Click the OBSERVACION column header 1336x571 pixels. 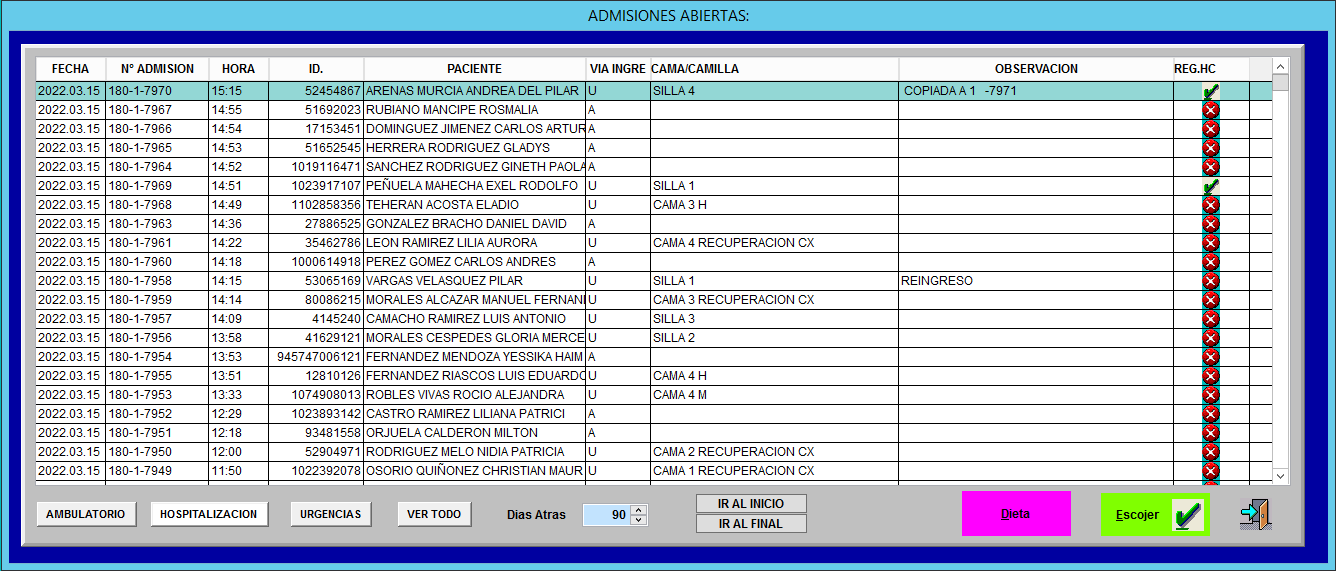(x=1036, y=69)
